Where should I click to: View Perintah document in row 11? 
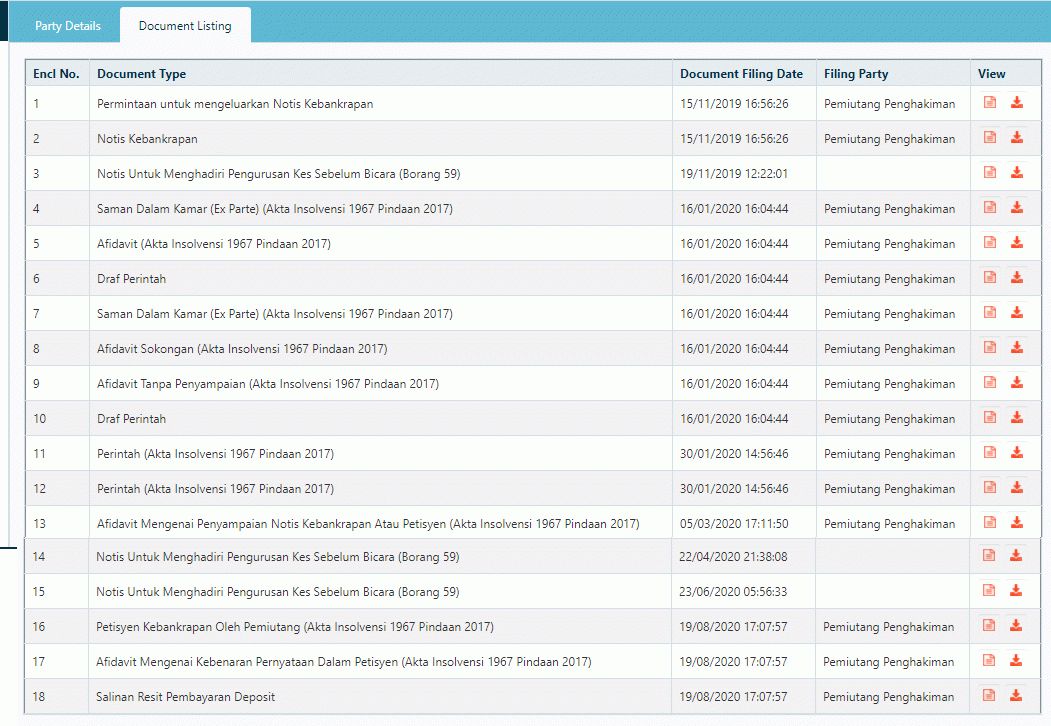tap(990, 453)
